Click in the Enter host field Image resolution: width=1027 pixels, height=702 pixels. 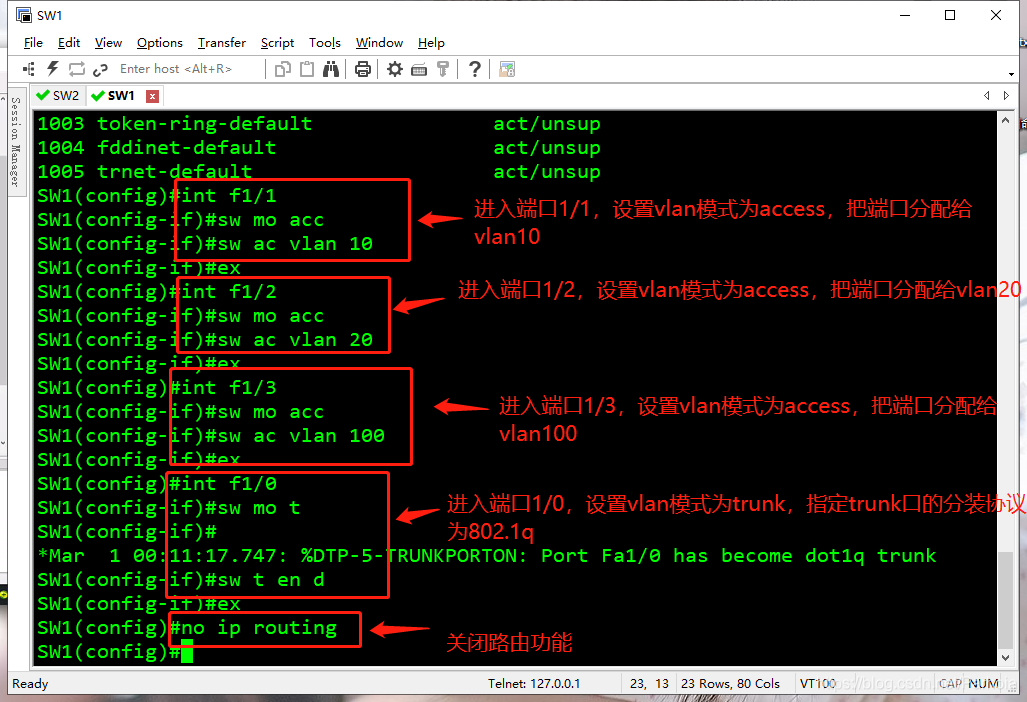point(187,69)
